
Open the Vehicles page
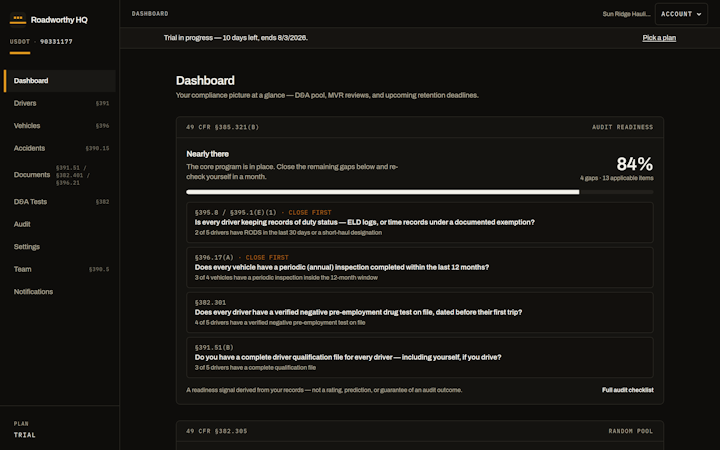[60, 126]
